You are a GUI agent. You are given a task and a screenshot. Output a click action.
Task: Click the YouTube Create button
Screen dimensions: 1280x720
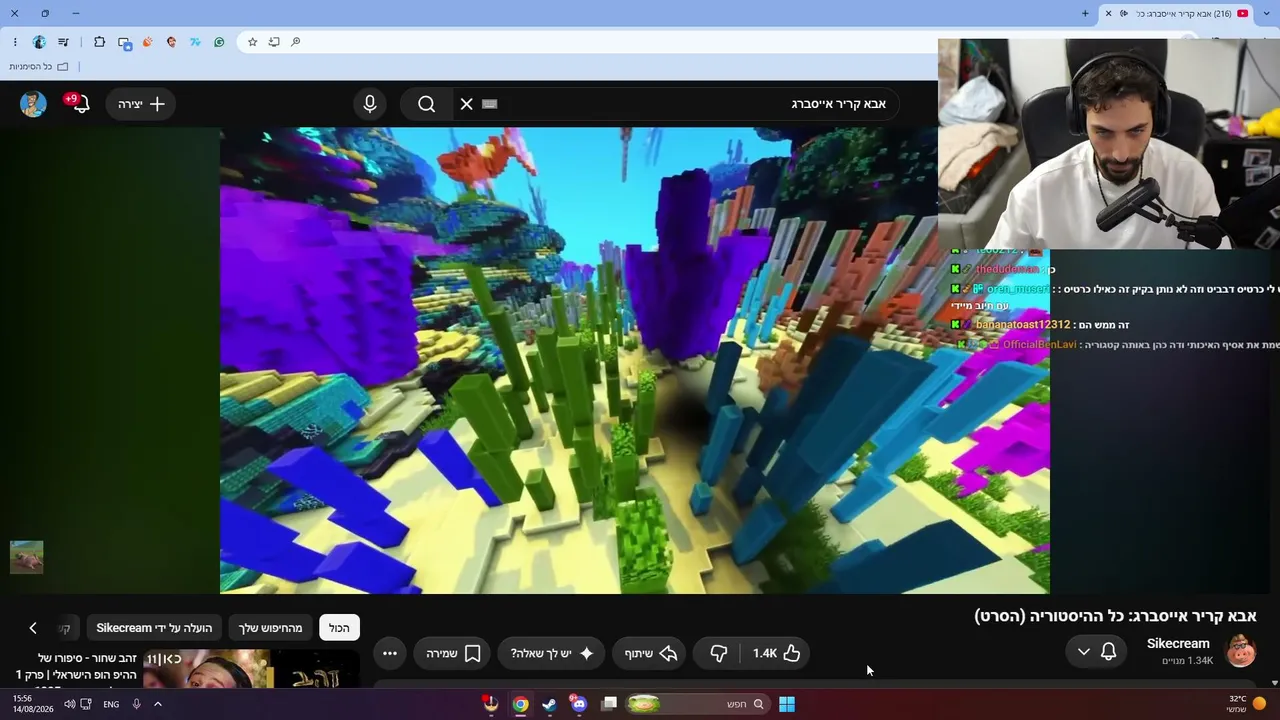(141, 104)
